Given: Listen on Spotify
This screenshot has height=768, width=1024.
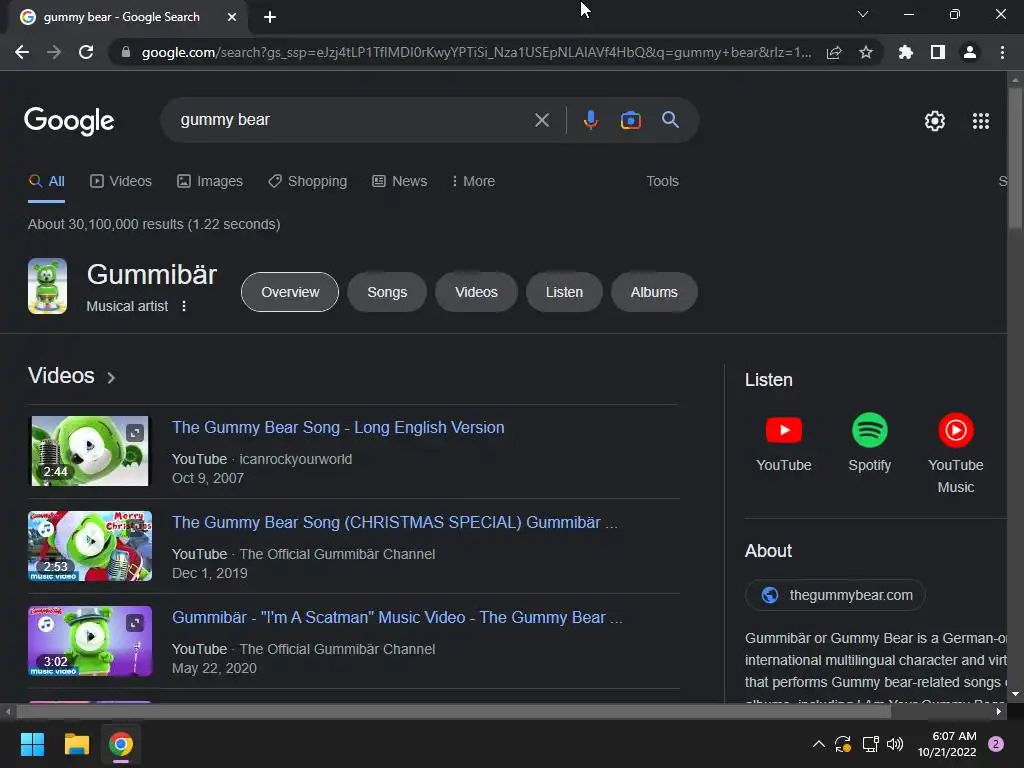Looking at the screenshot, I should (x=869, y=442).
